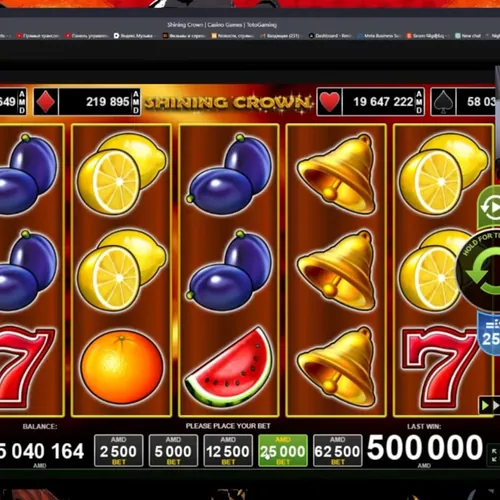Click the orange symbol on the second reel
Viewport: 500px width, 500px height.
(x=122, y=367)
